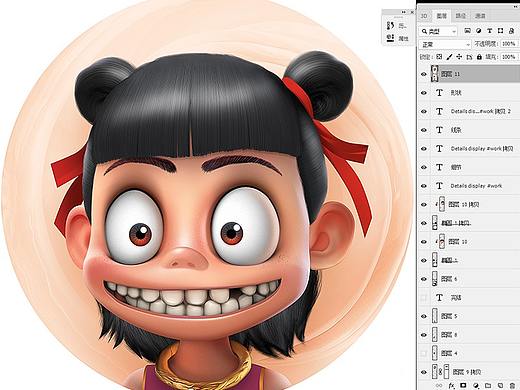The width and height of the screenshot is (520, 390).
Task: Select the 'Details display #work copy' layer name
Action: point(481,149)
